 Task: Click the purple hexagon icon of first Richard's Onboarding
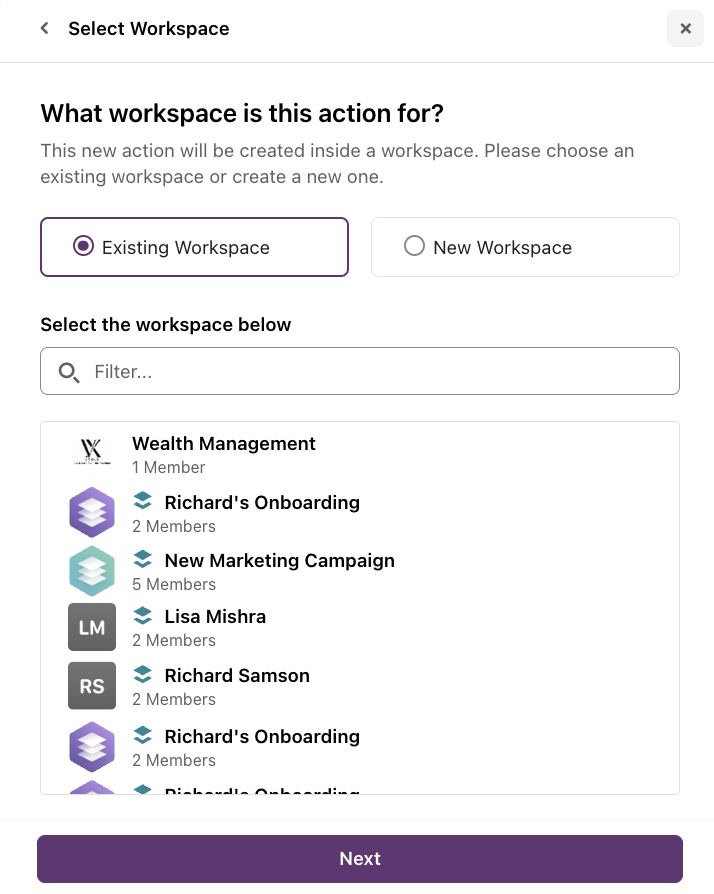click(x=92, y=512)
